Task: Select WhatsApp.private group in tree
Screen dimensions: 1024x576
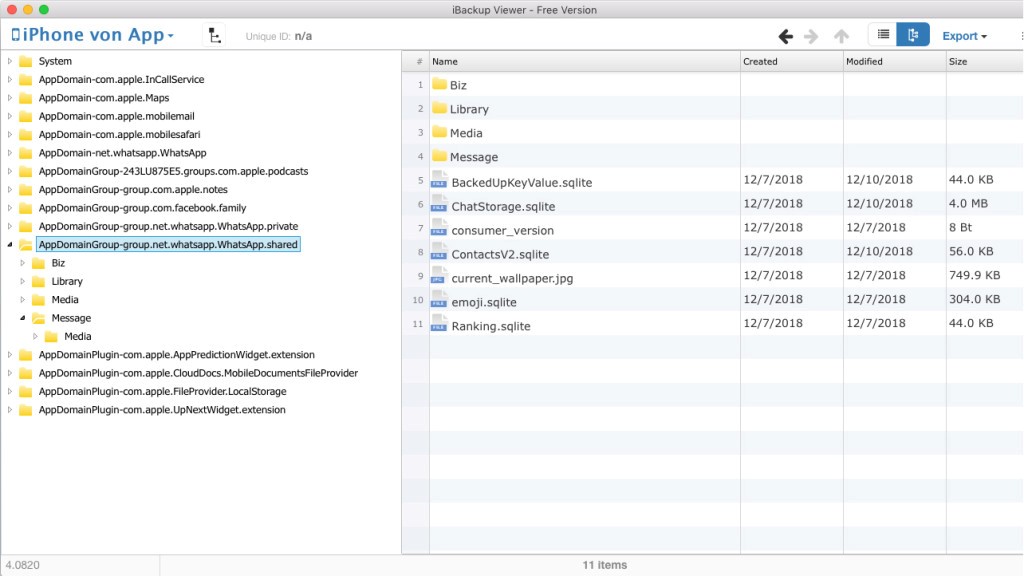Action: point(168,226)
